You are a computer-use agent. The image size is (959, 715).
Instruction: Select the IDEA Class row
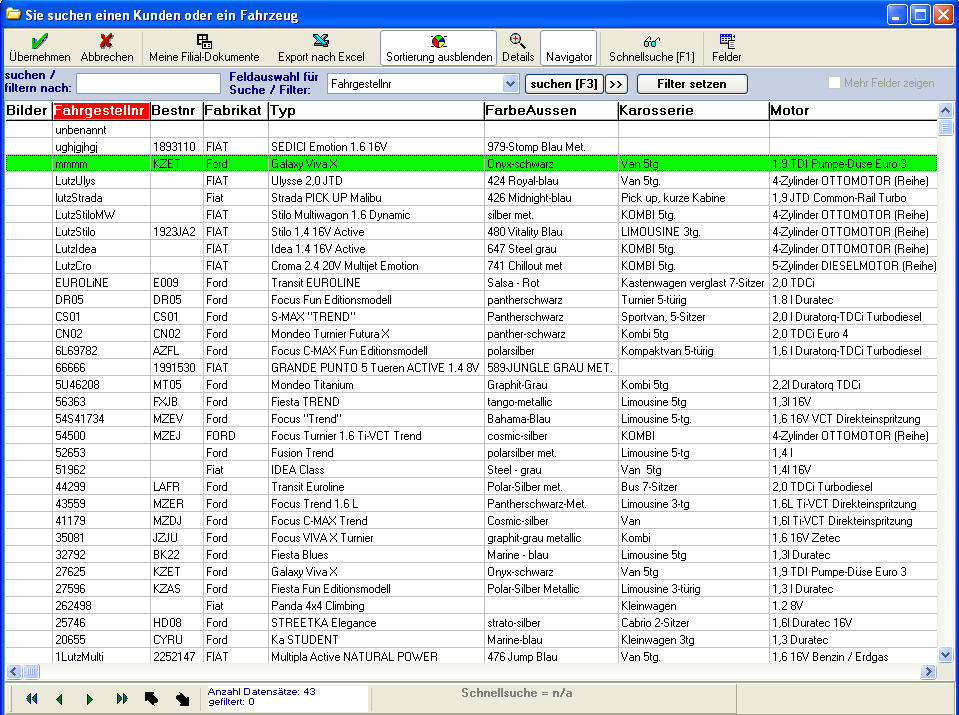pyautogui.click(x=471, y=470)
